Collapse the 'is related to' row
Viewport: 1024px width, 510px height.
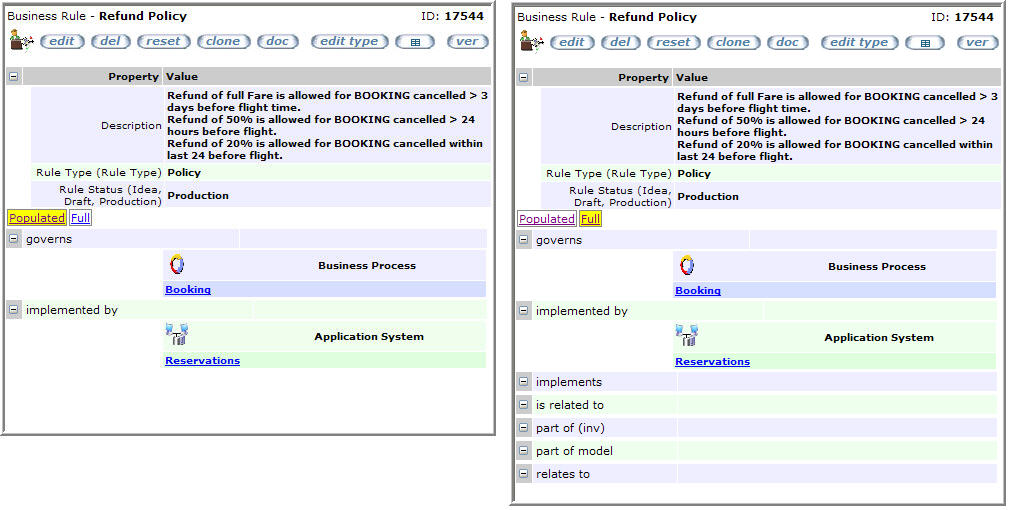click(x=524, y=405)
